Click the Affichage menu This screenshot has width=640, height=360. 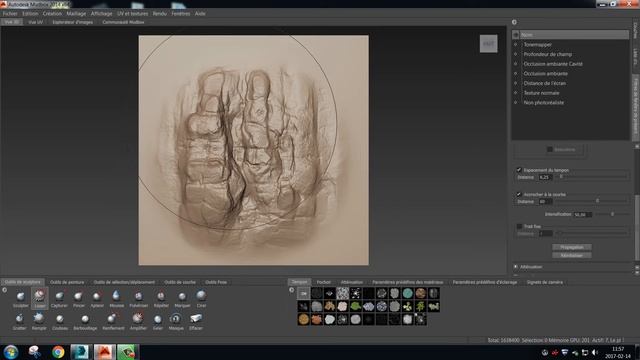[x=101, y=13]
